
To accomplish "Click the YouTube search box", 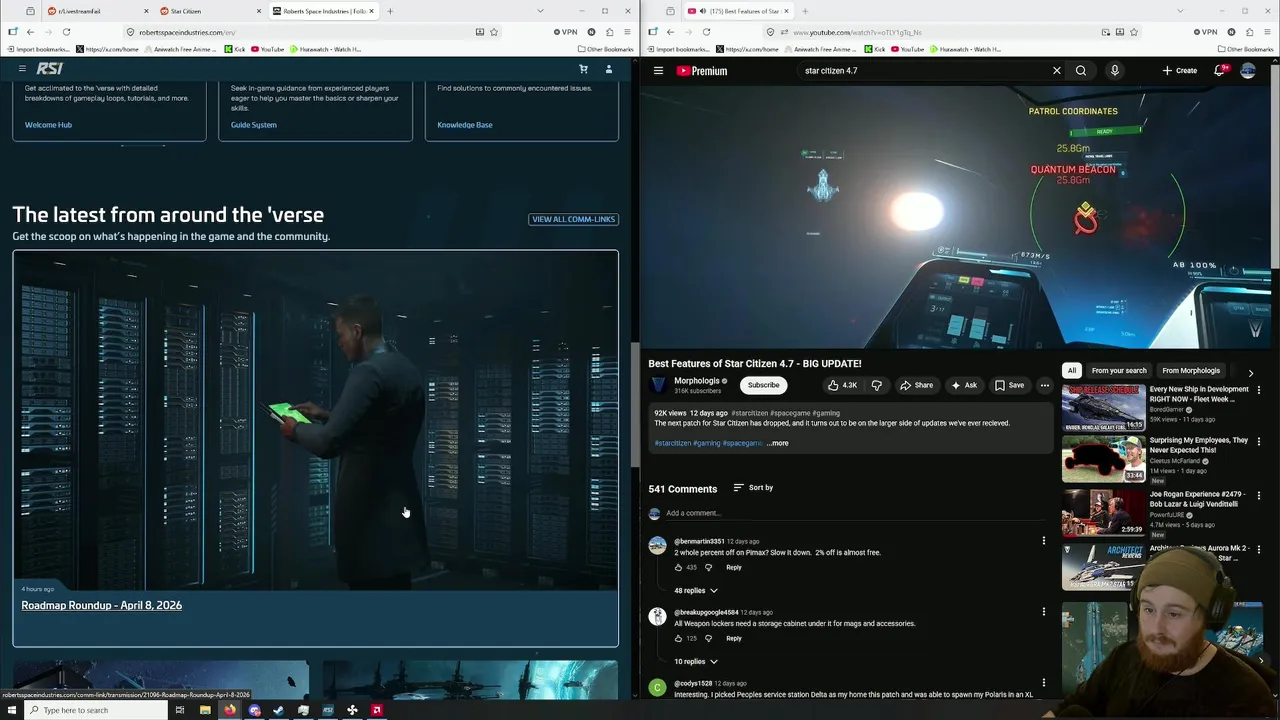I will click(920, 71).
